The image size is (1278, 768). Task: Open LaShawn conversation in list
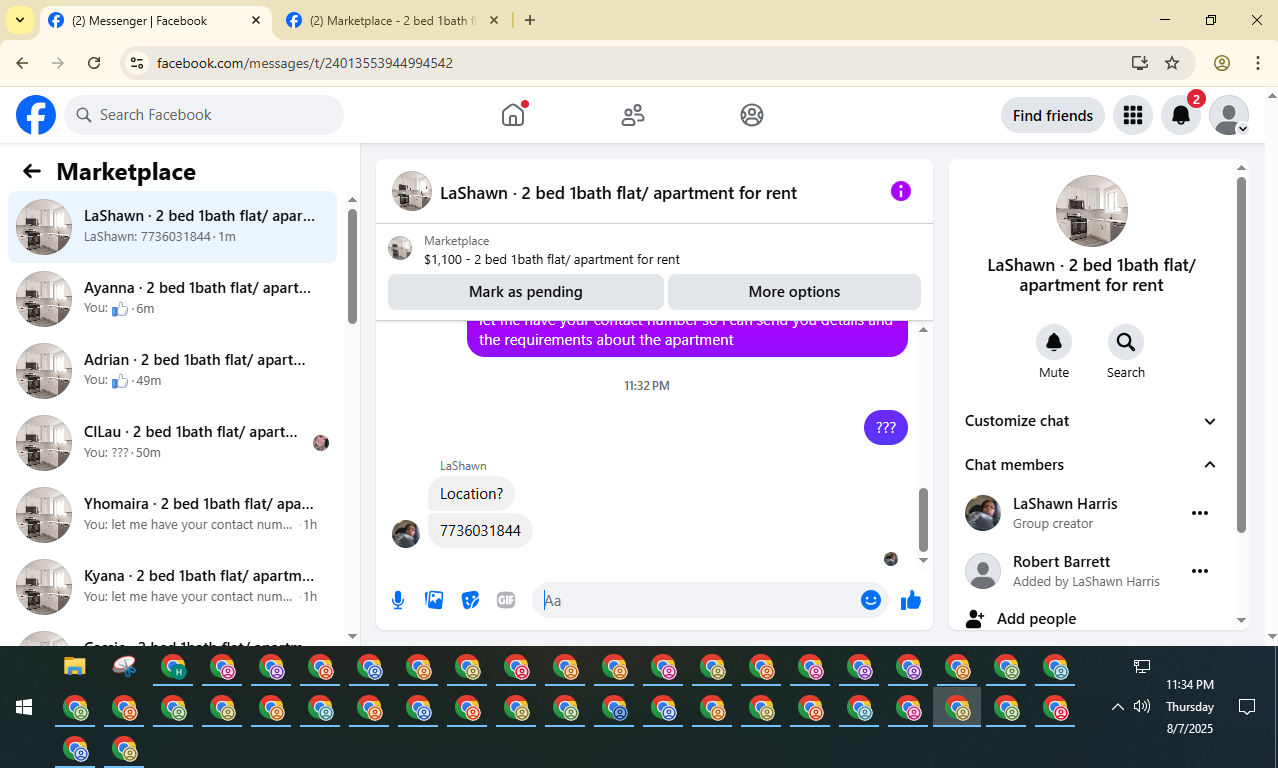[172, 227]
